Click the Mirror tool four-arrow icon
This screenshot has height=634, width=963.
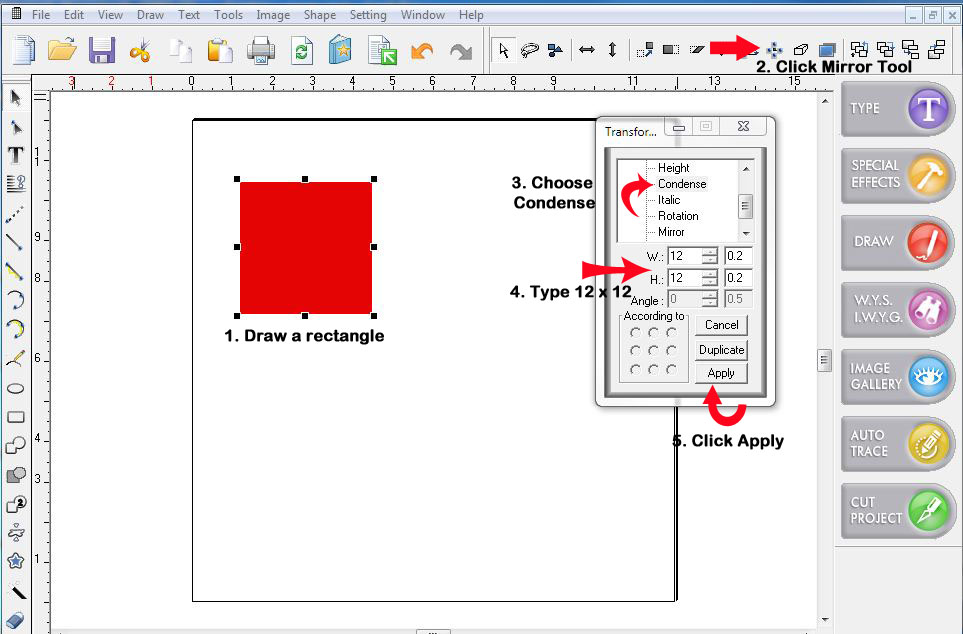pos(774,49)
